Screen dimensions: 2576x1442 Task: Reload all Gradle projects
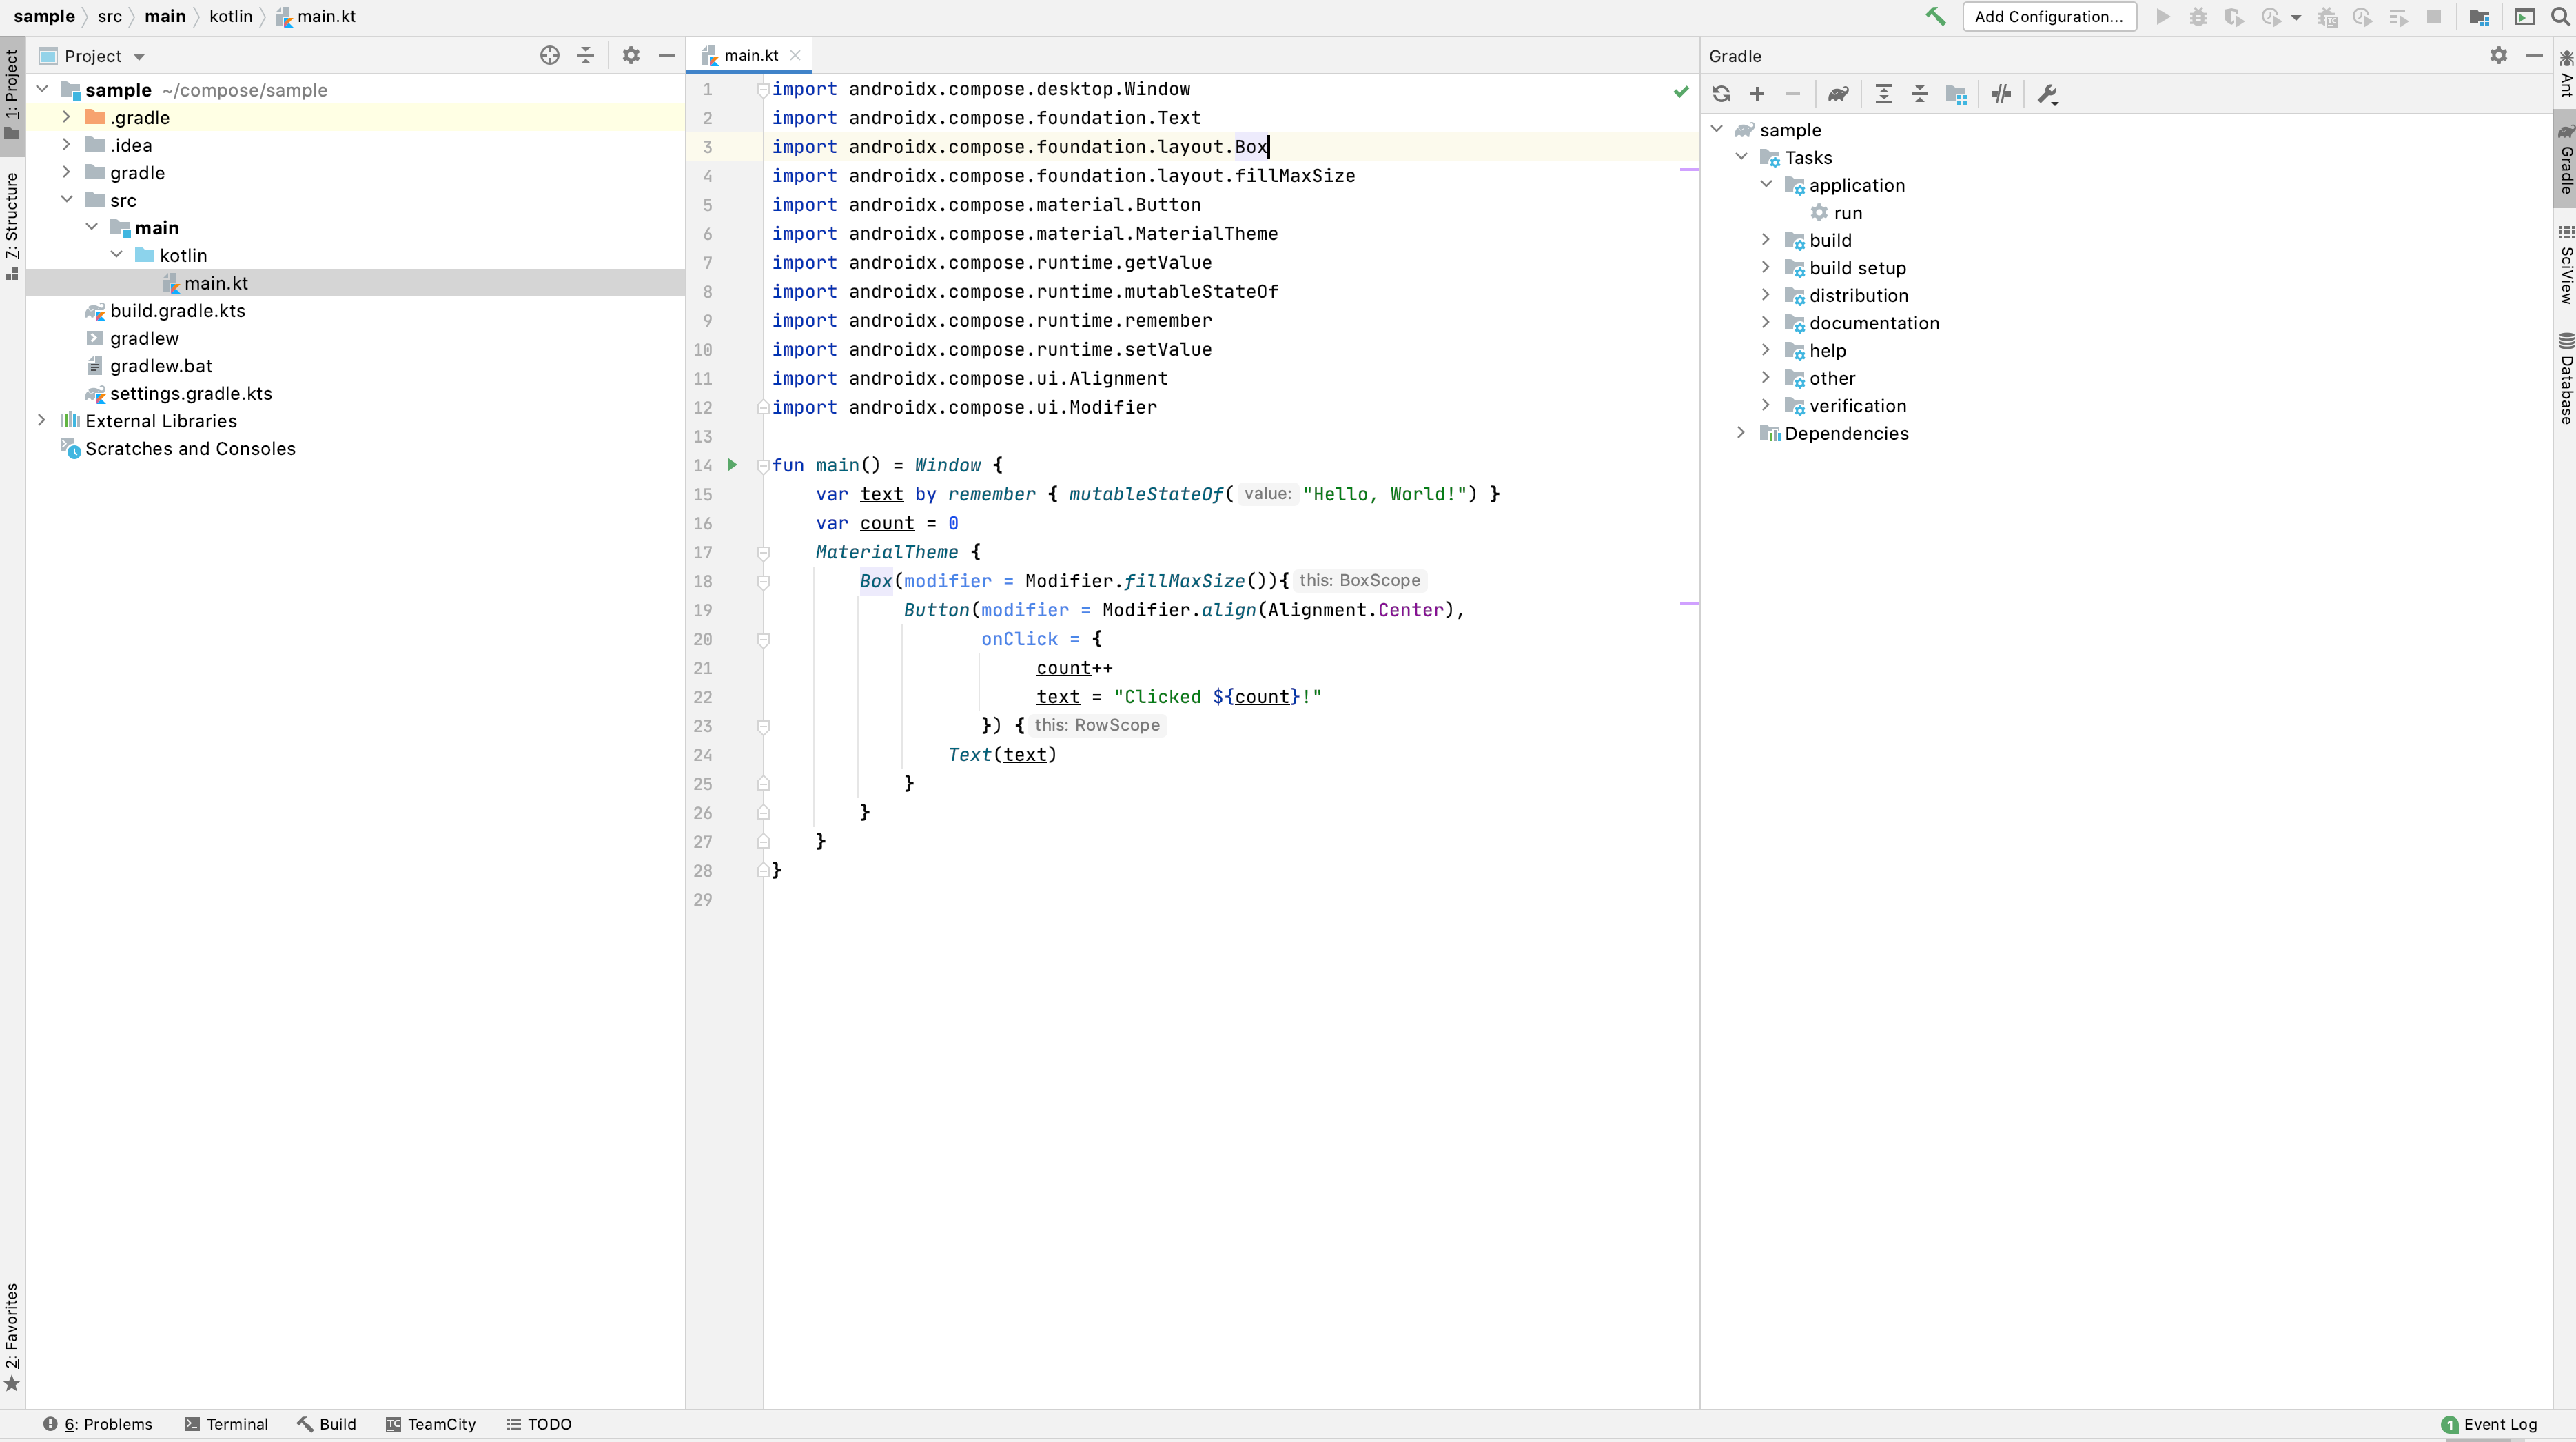(x=1721, y=94)
